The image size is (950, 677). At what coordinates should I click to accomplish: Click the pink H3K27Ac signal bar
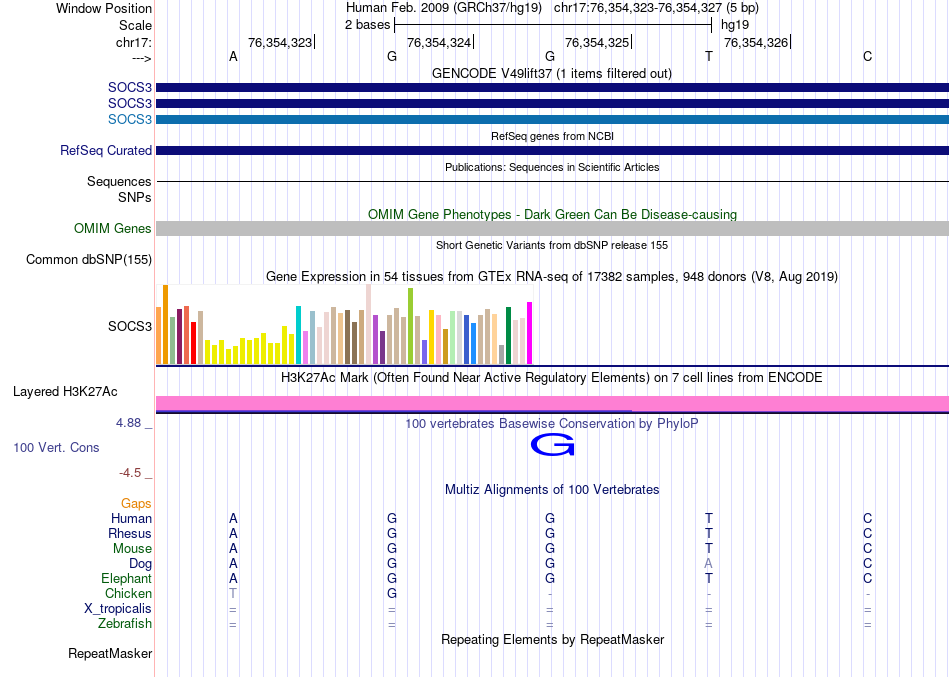[x=552, y=404]
